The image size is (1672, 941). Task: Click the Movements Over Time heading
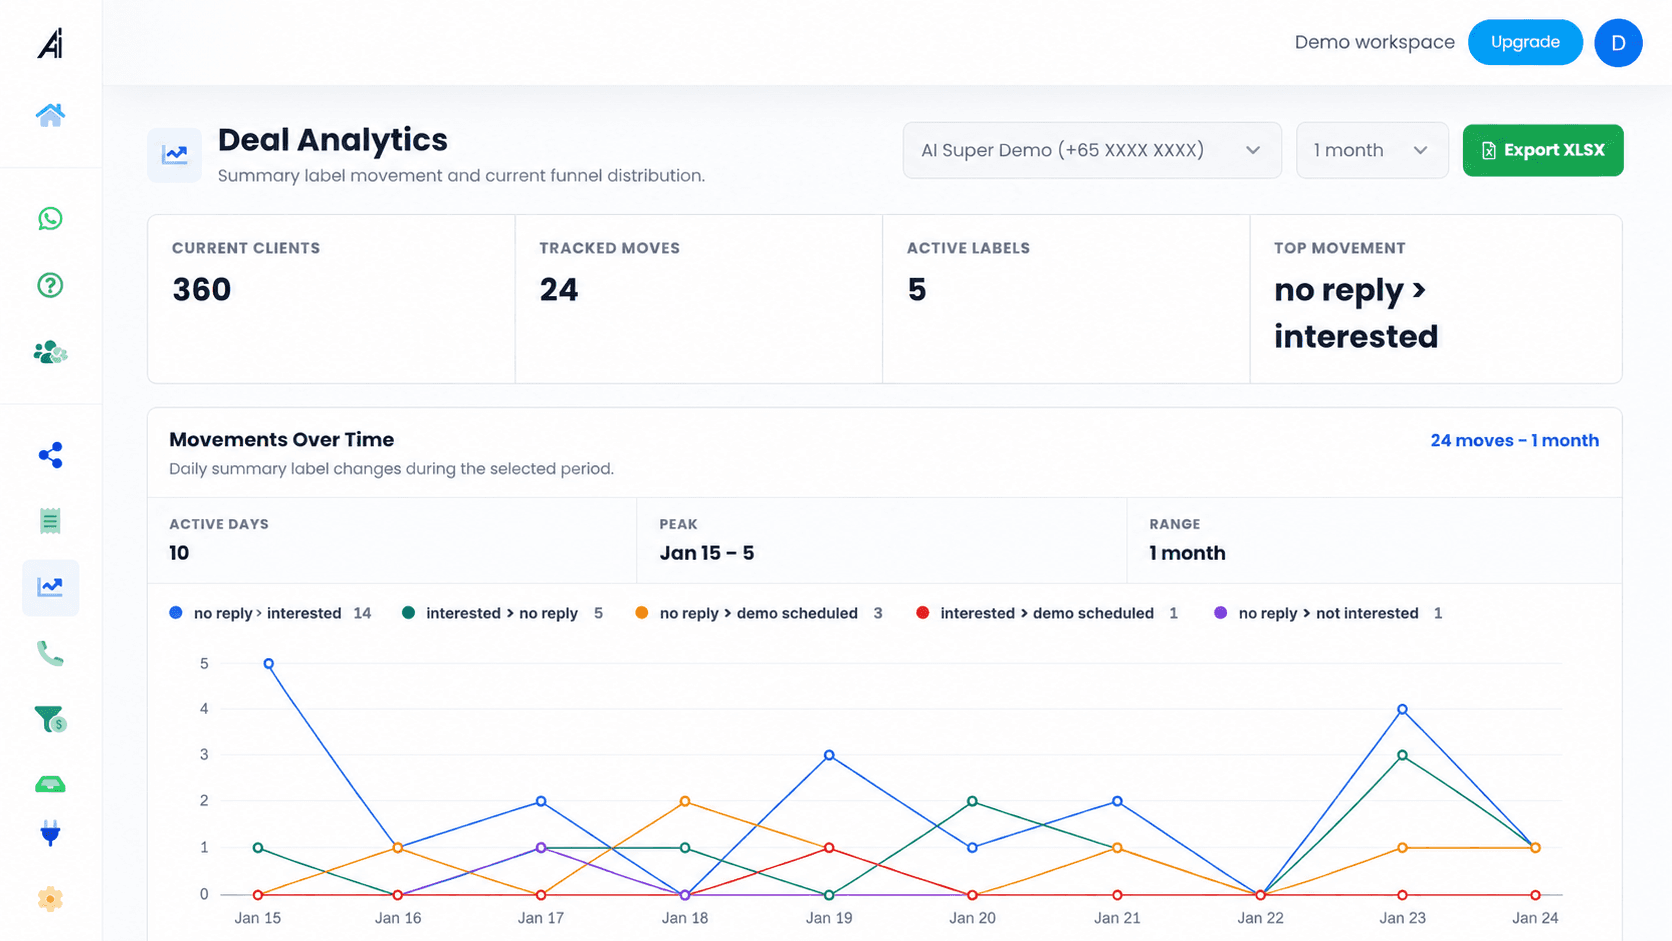point(281,439)
